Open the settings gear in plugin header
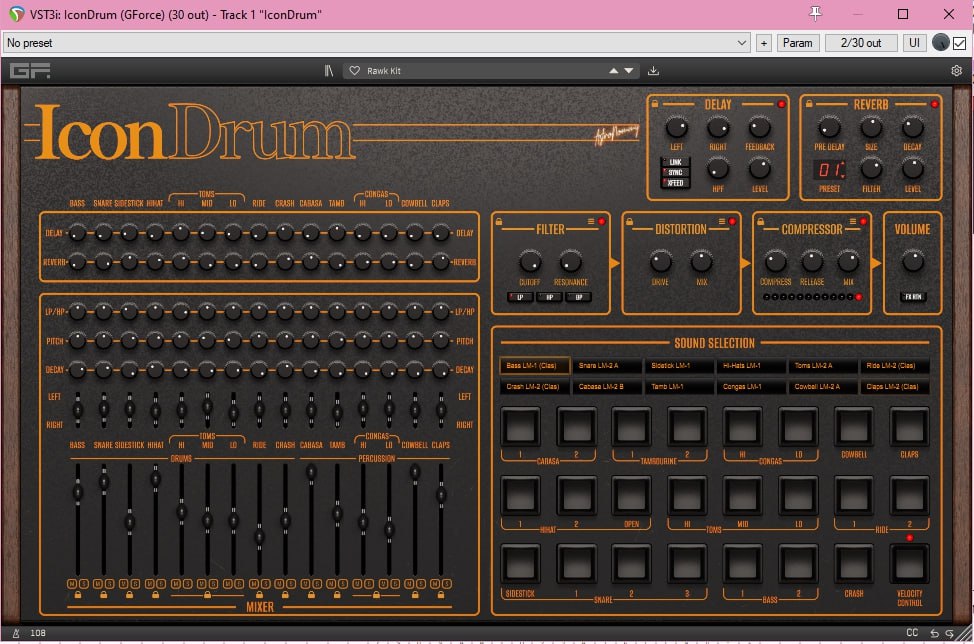The image size is (974, 644). 956,71
